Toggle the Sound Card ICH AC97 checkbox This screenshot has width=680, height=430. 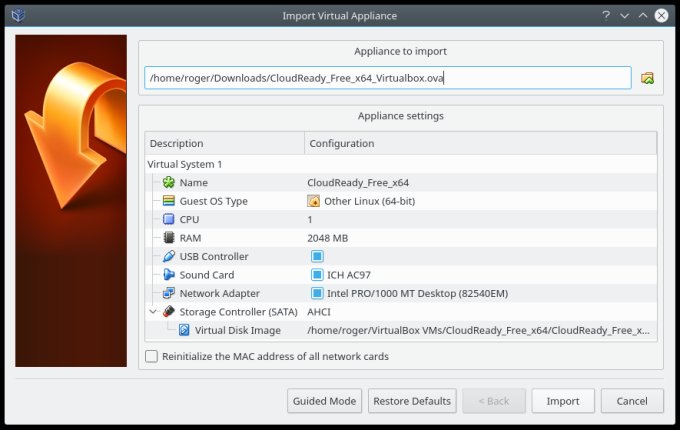tap(317, 275)
